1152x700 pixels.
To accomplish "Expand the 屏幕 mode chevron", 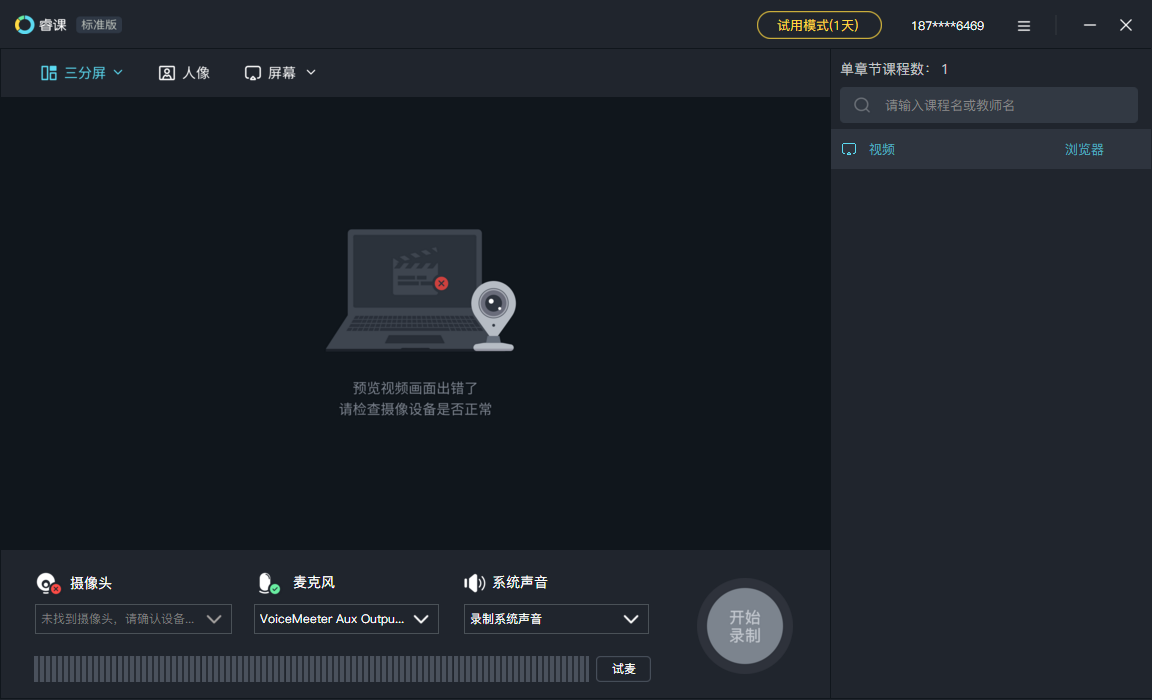I will pyautogui.click(x=310, y=72).
